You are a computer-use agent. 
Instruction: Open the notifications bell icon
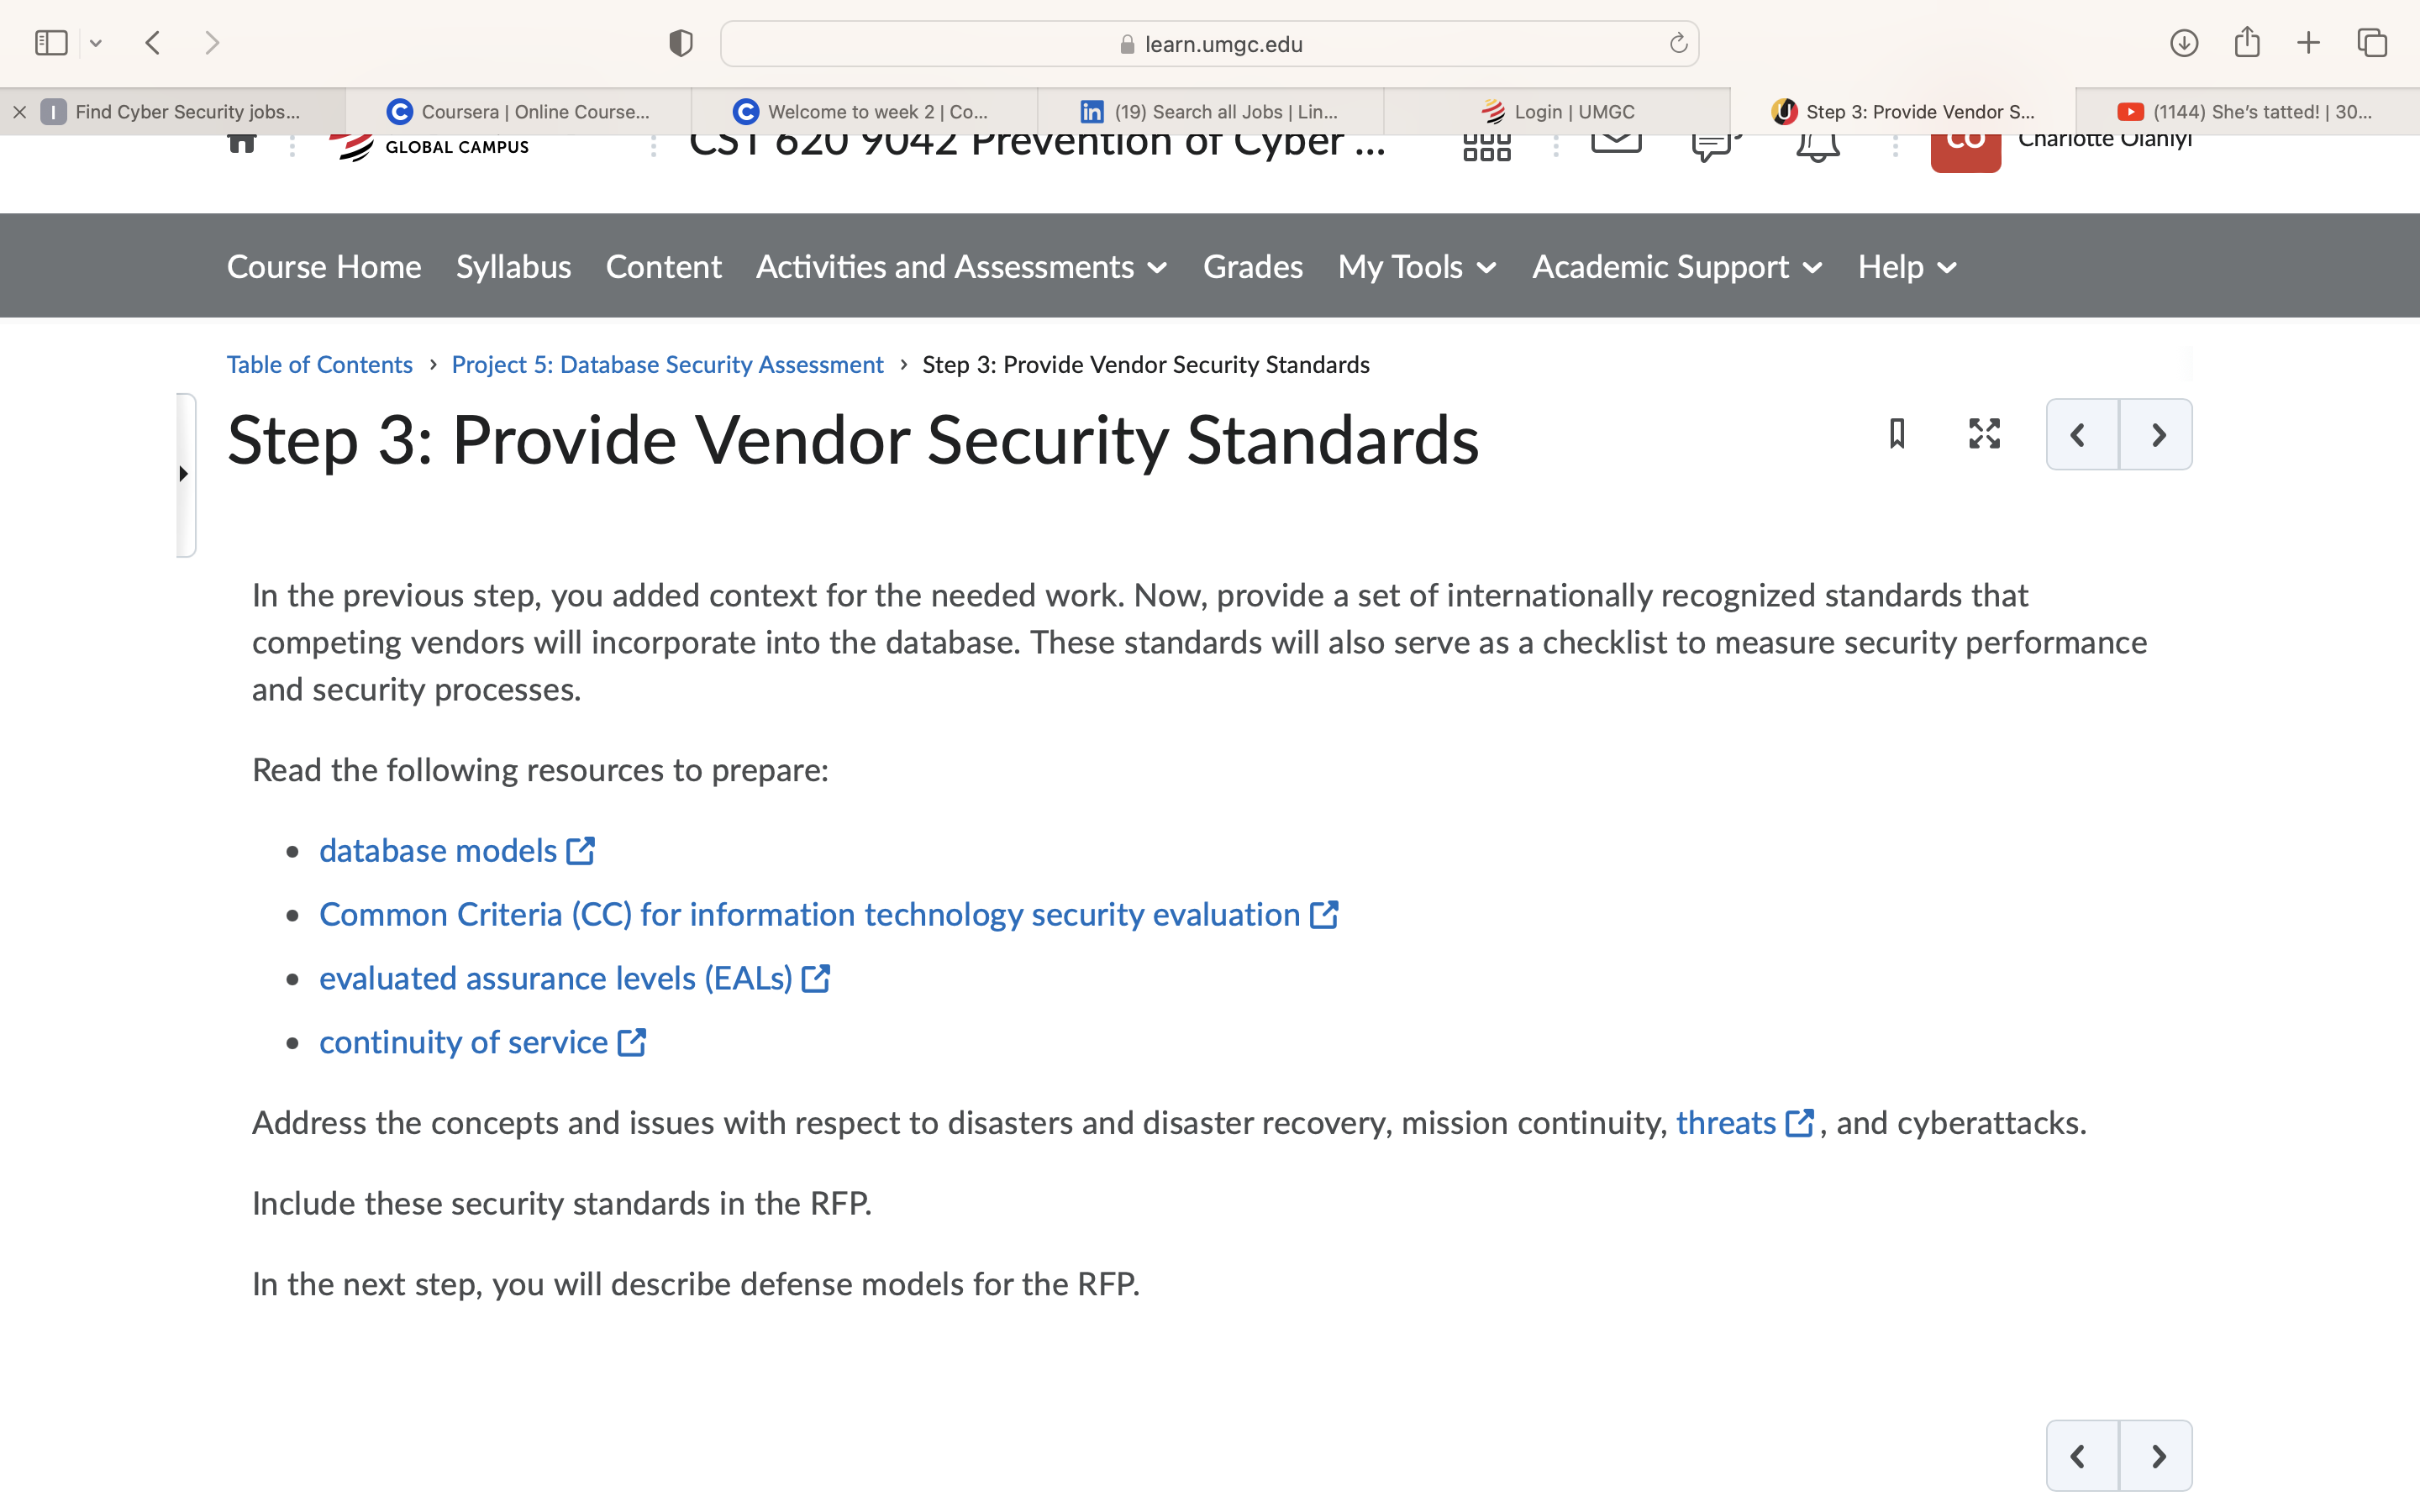click(x=1817, y=146)
